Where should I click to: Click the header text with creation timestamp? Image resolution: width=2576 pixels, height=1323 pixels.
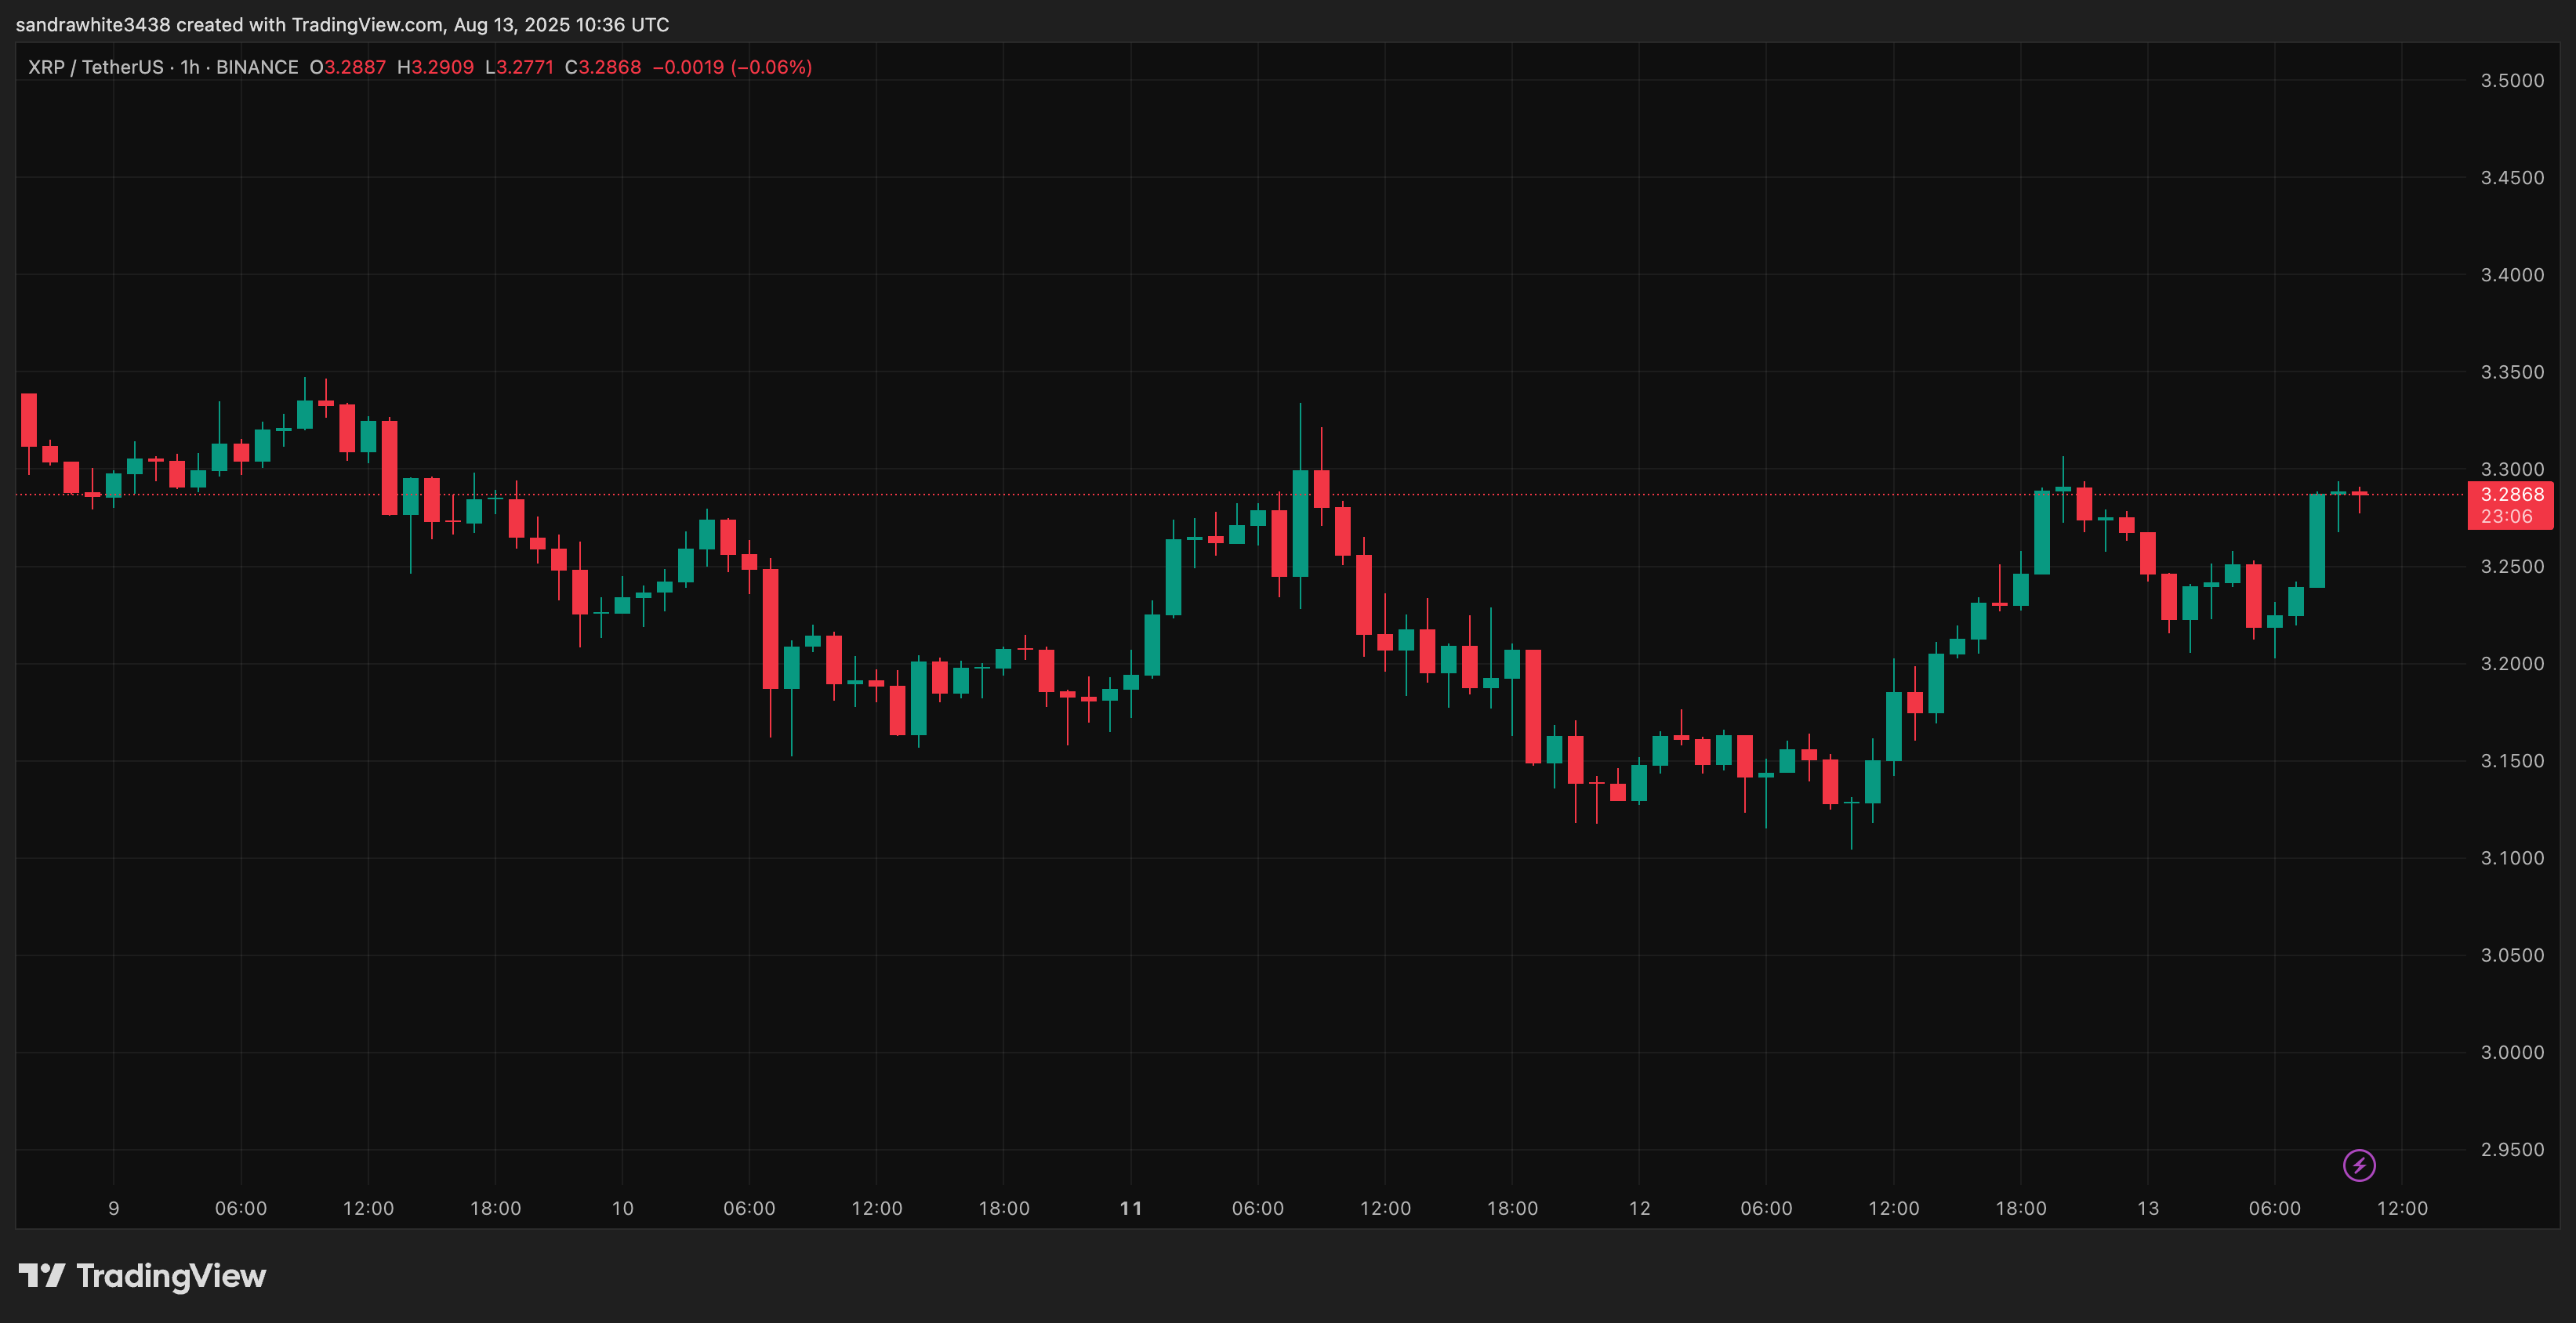point(343,24)
